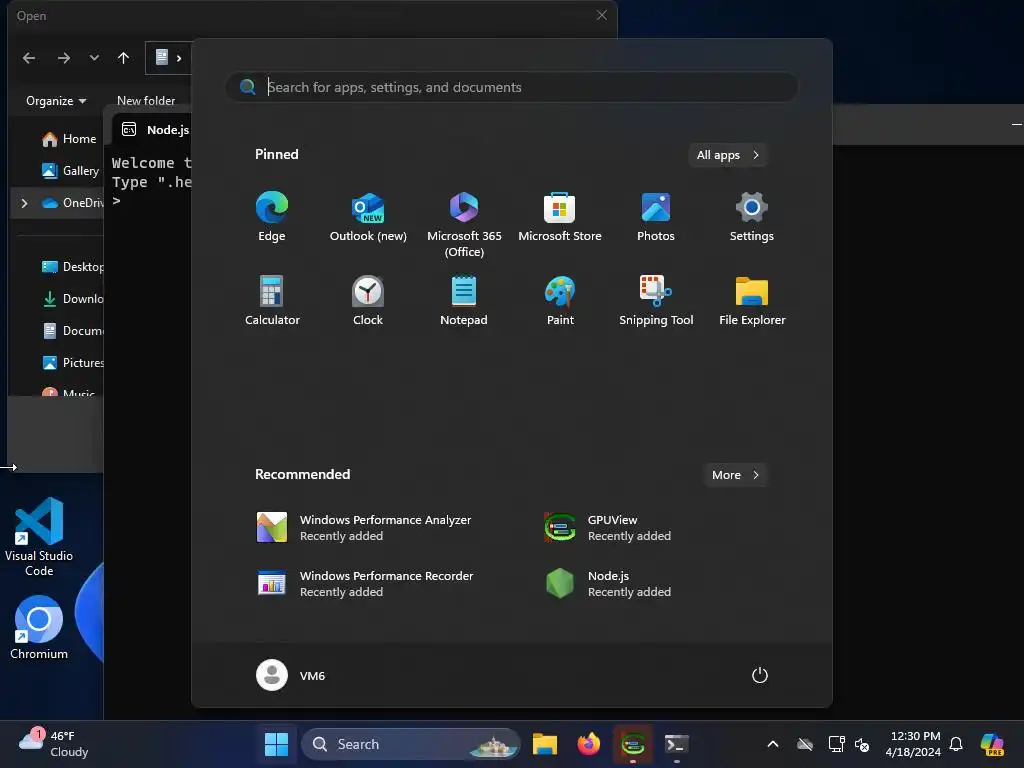Open Organize dropdown in Open dialog
Screen dimensions: 1024x768
point(56,101)
